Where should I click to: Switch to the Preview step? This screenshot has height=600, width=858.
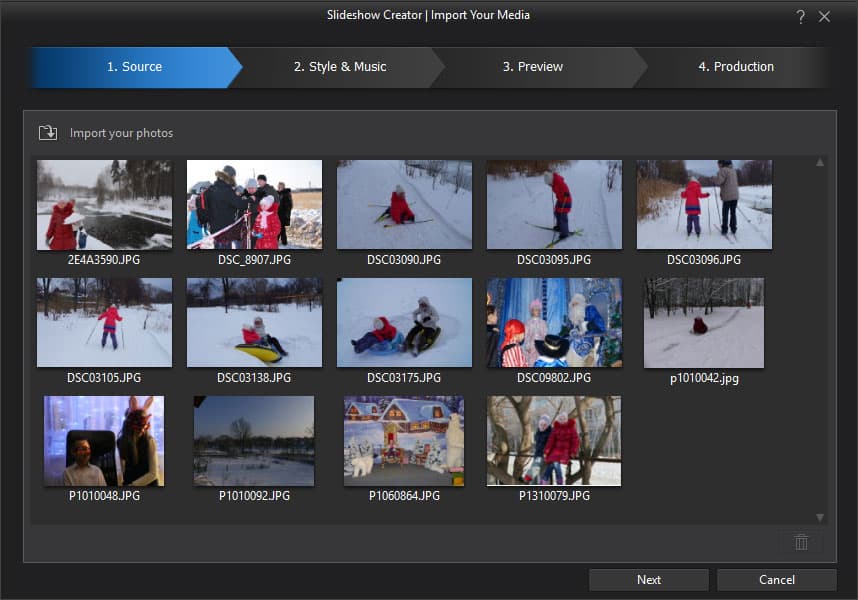tap(532, 67)
